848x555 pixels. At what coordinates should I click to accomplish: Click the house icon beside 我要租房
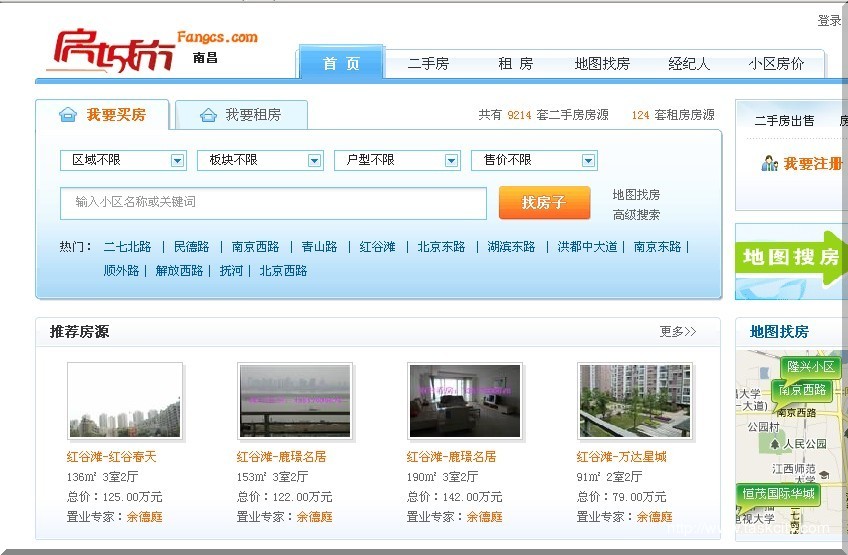[x=208, y=115]
